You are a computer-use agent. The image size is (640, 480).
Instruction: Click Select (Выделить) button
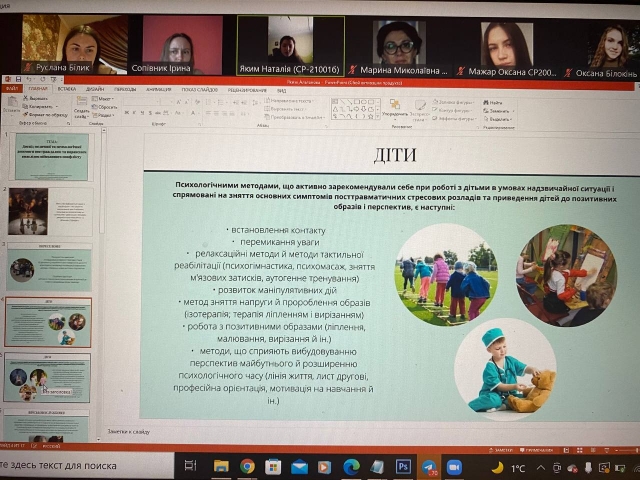(x=497, y=120)
